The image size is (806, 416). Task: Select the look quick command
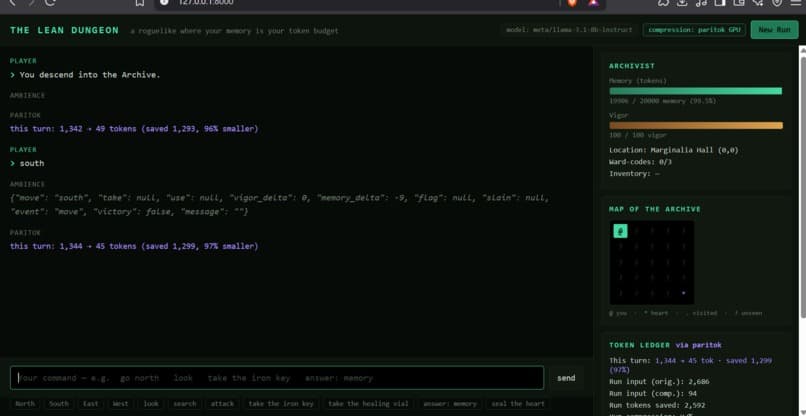pyautogui.click(x=151, y=404)
